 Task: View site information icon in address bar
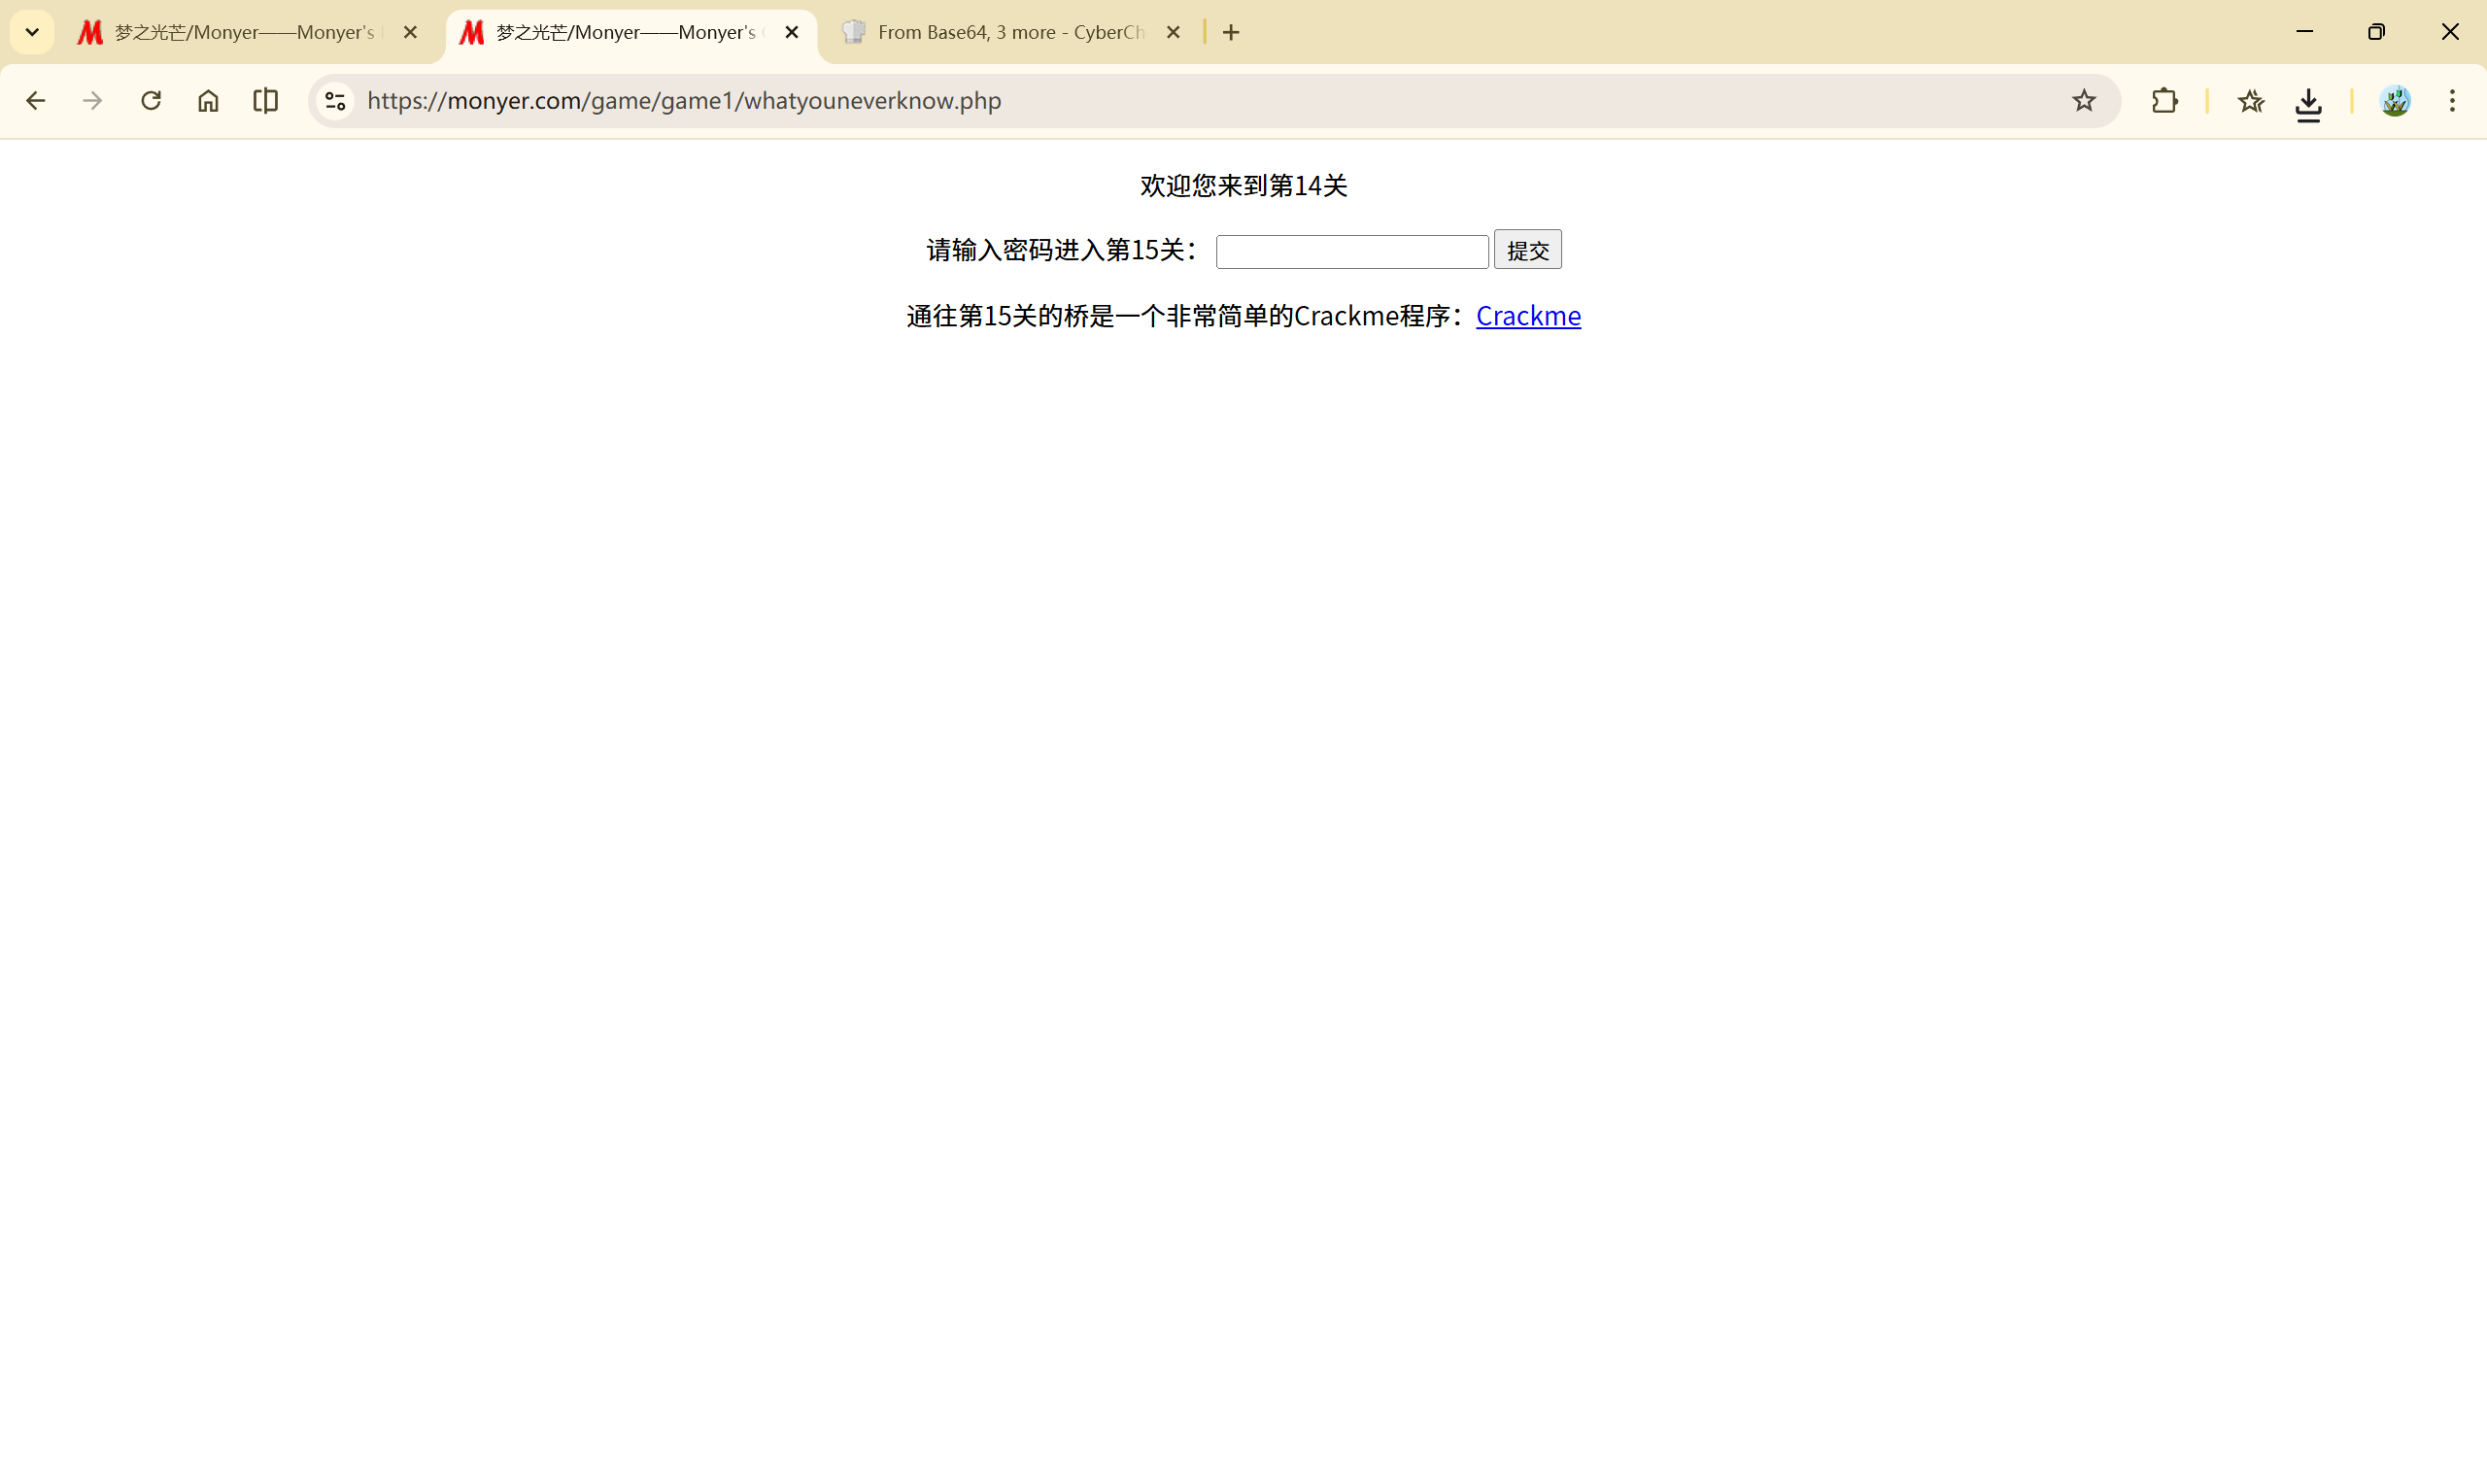pos(336,101)
